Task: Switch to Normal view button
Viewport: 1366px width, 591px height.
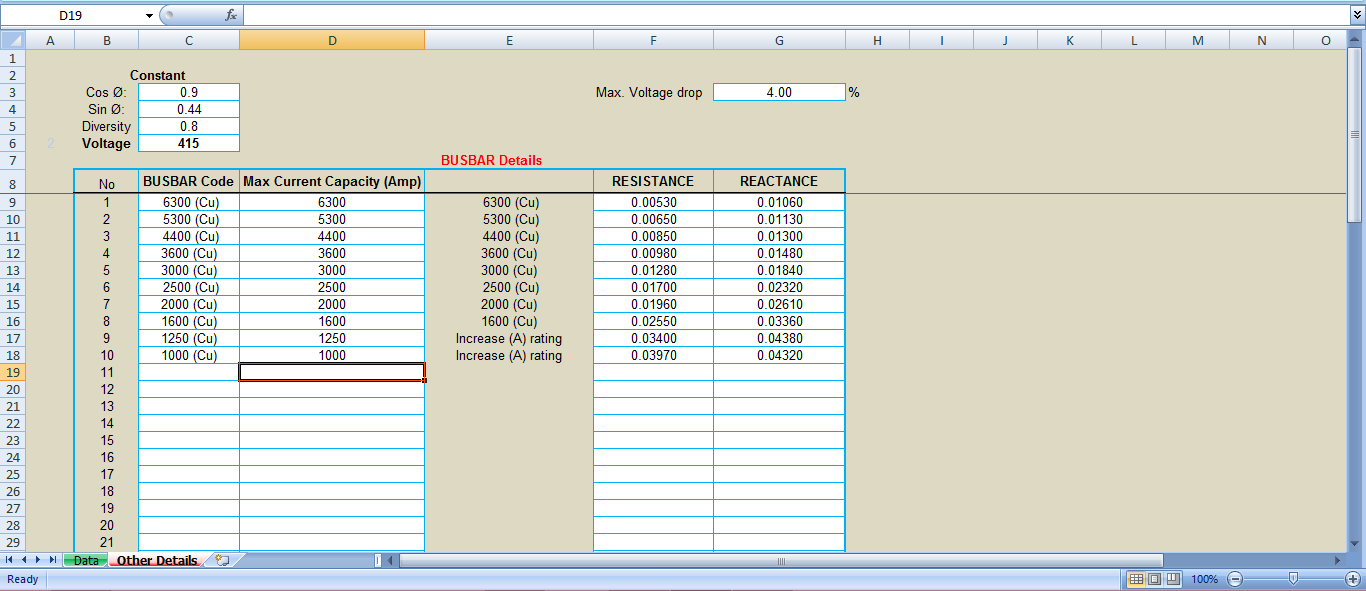Action: [1136, 579]
